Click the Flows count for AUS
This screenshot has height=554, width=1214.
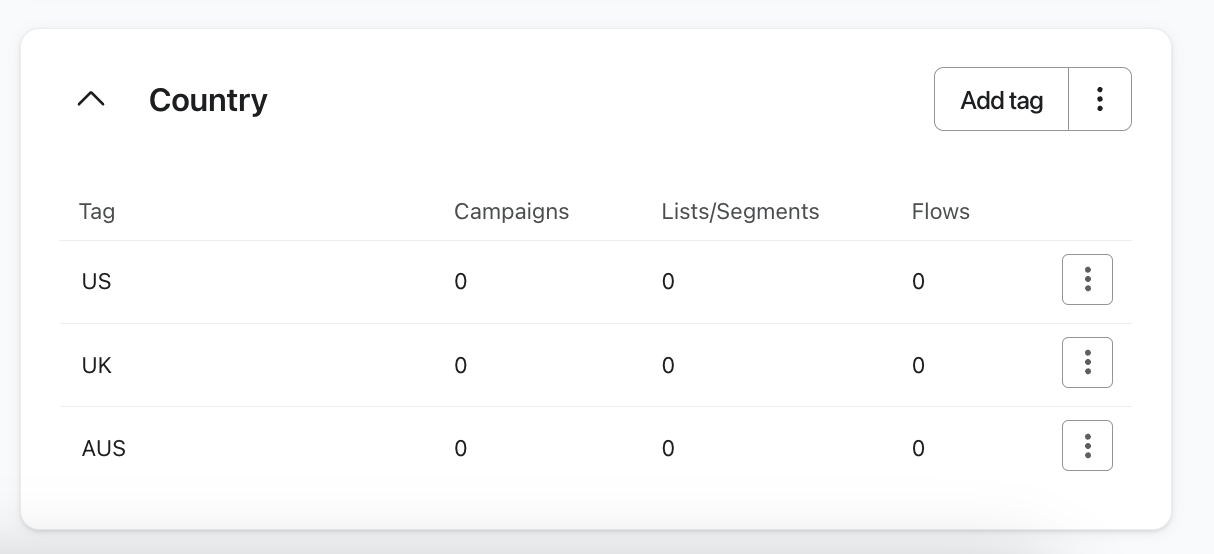coord(918,449)
